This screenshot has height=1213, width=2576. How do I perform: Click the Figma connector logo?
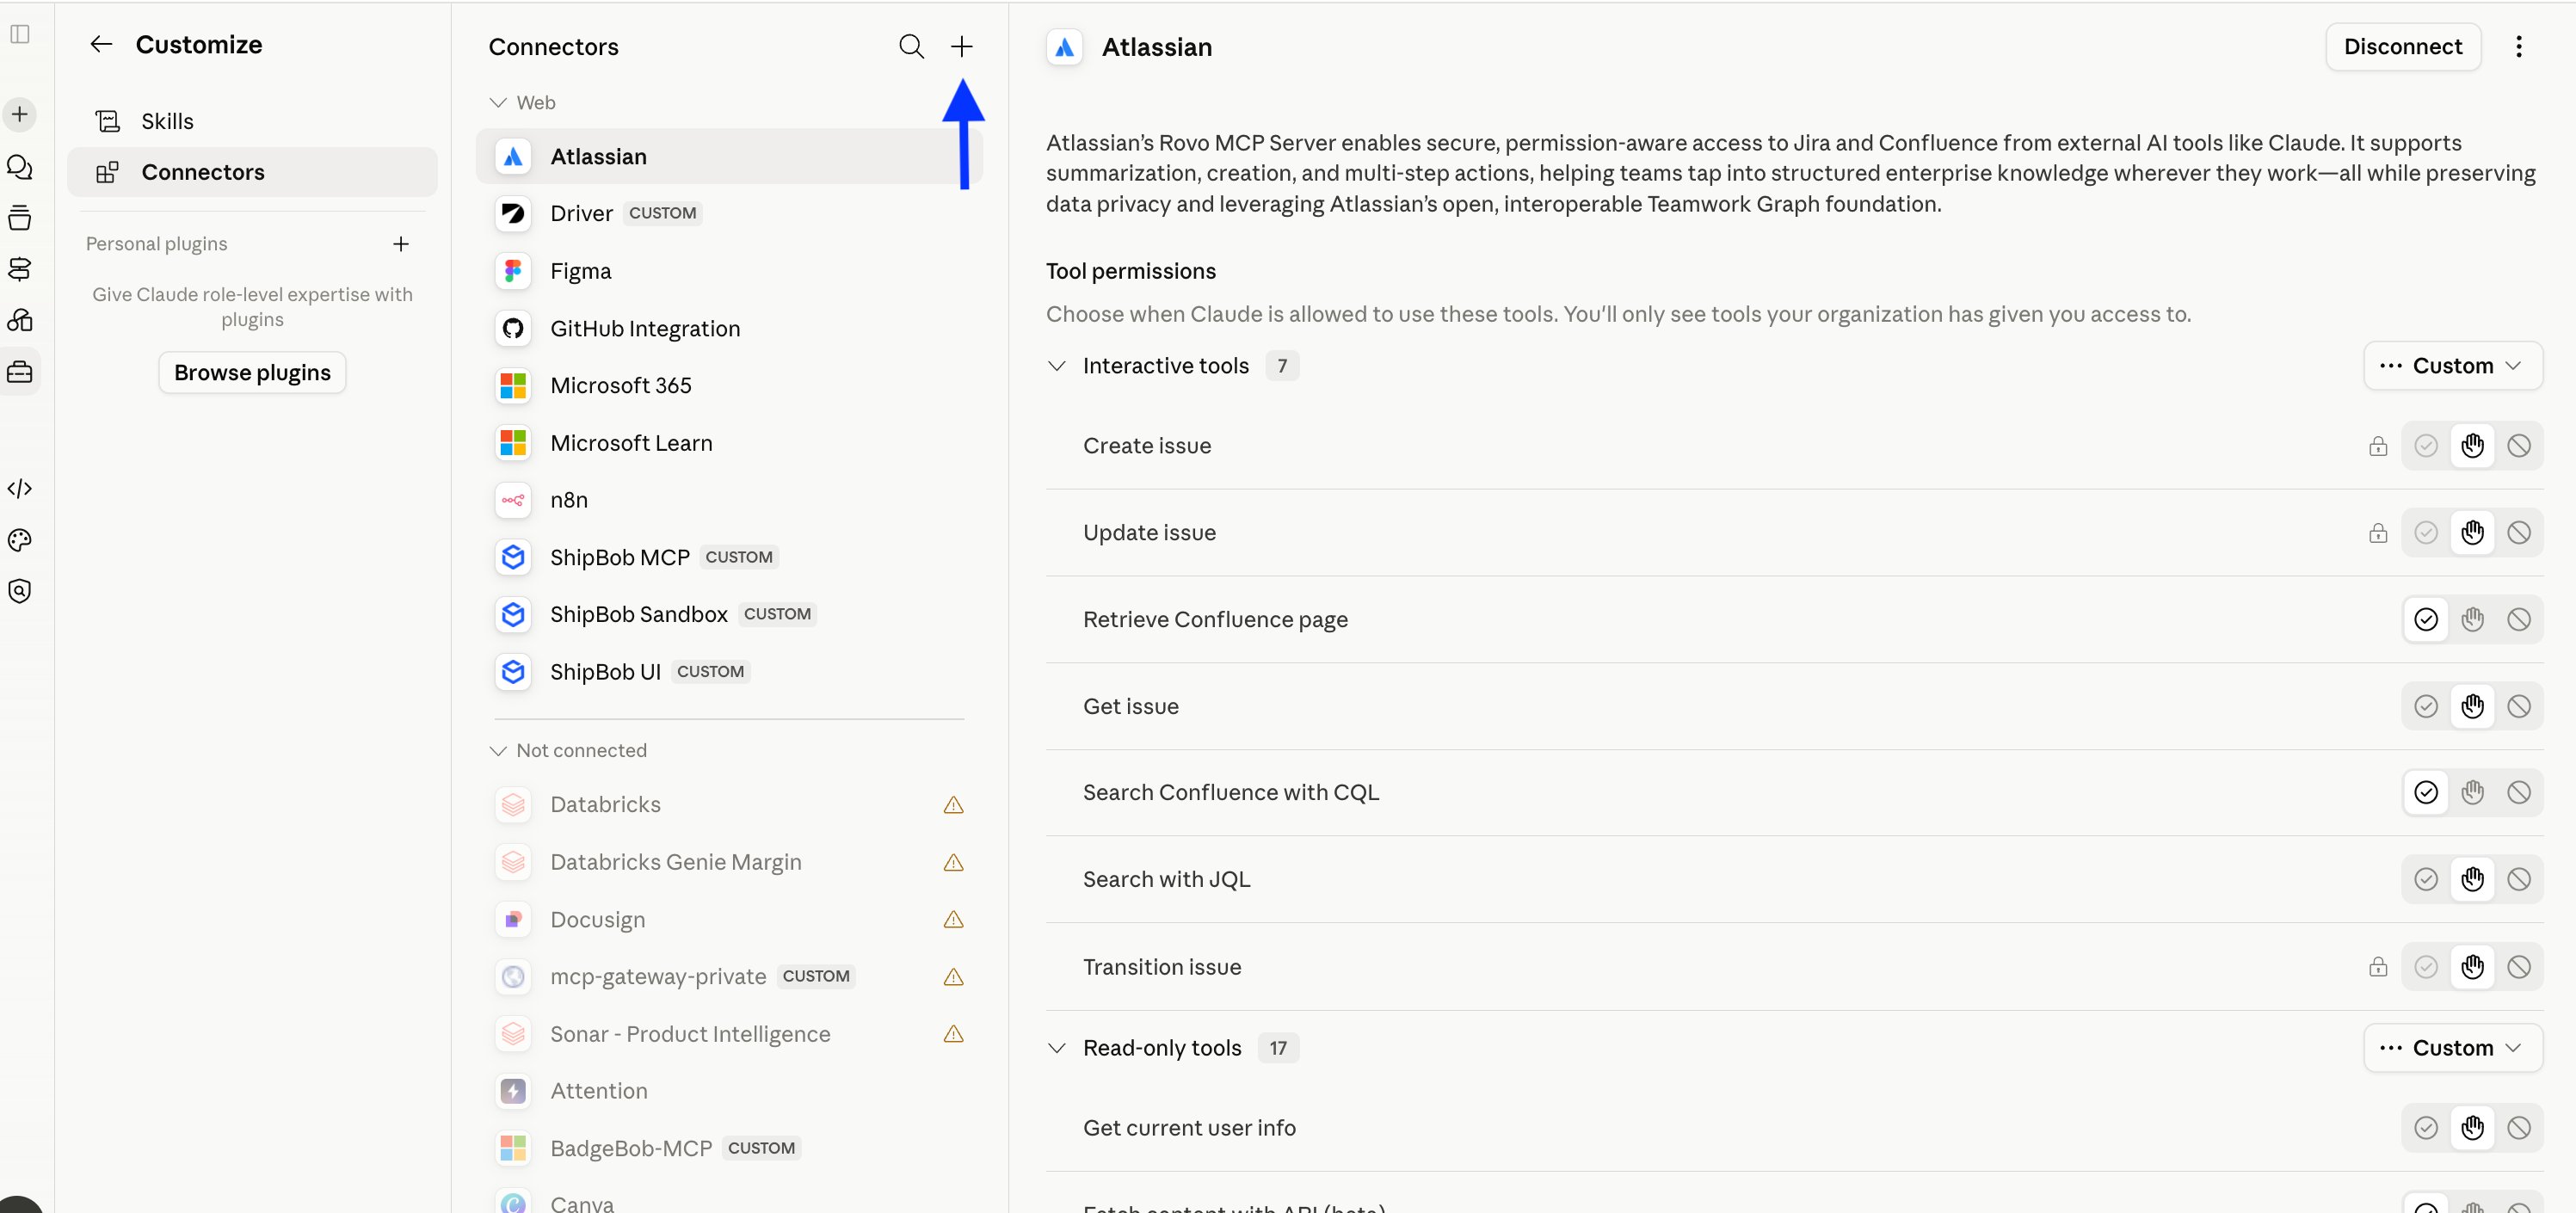click(513, 271)
